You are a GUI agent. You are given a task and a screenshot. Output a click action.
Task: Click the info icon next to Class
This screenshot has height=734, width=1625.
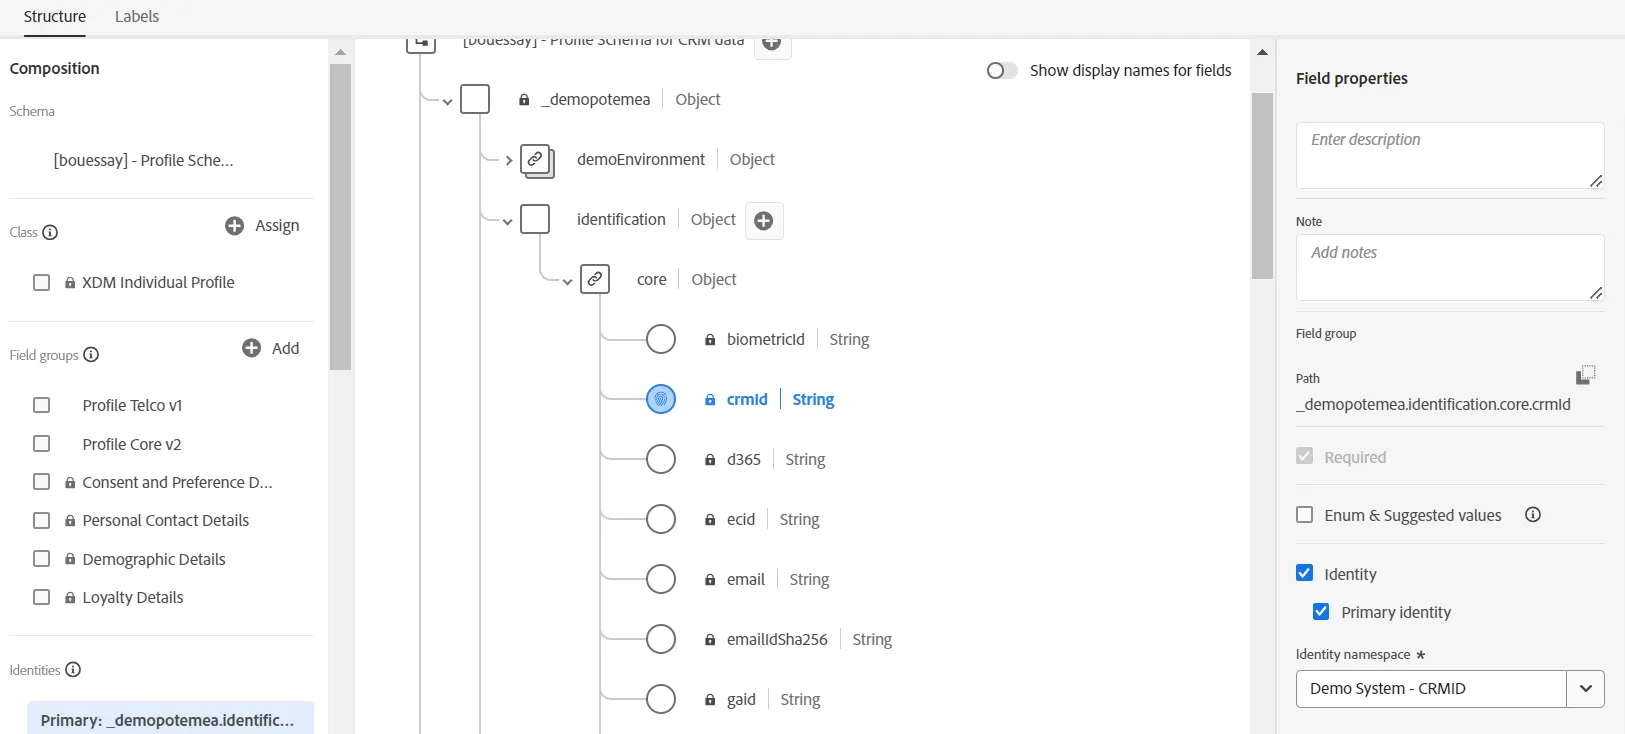50,232
